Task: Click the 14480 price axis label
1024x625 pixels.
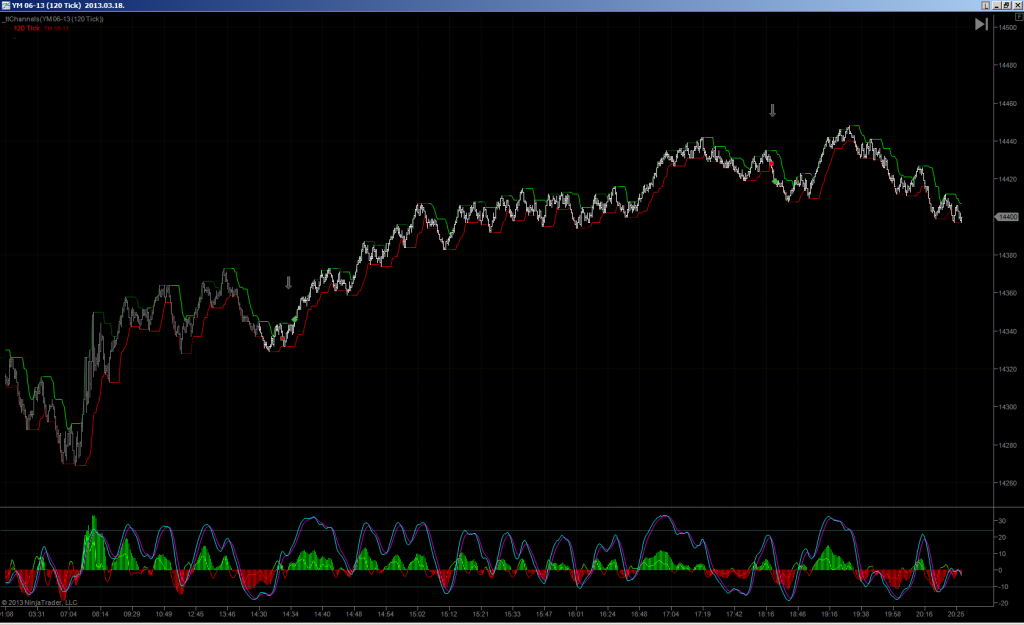Action: 1007,65
